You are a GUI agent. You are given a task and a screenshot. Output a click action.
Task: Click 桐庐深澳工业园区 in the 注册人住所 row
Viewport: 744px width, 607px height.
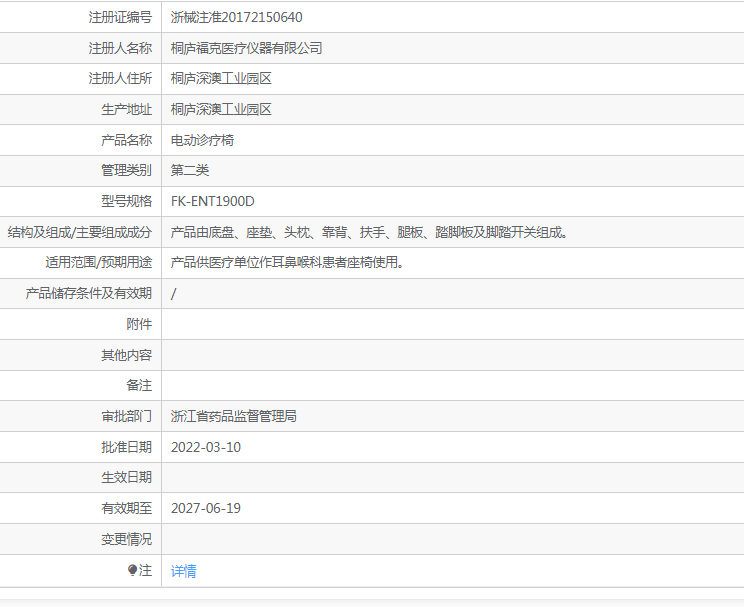pyautogui.click(x=221, y=79)
